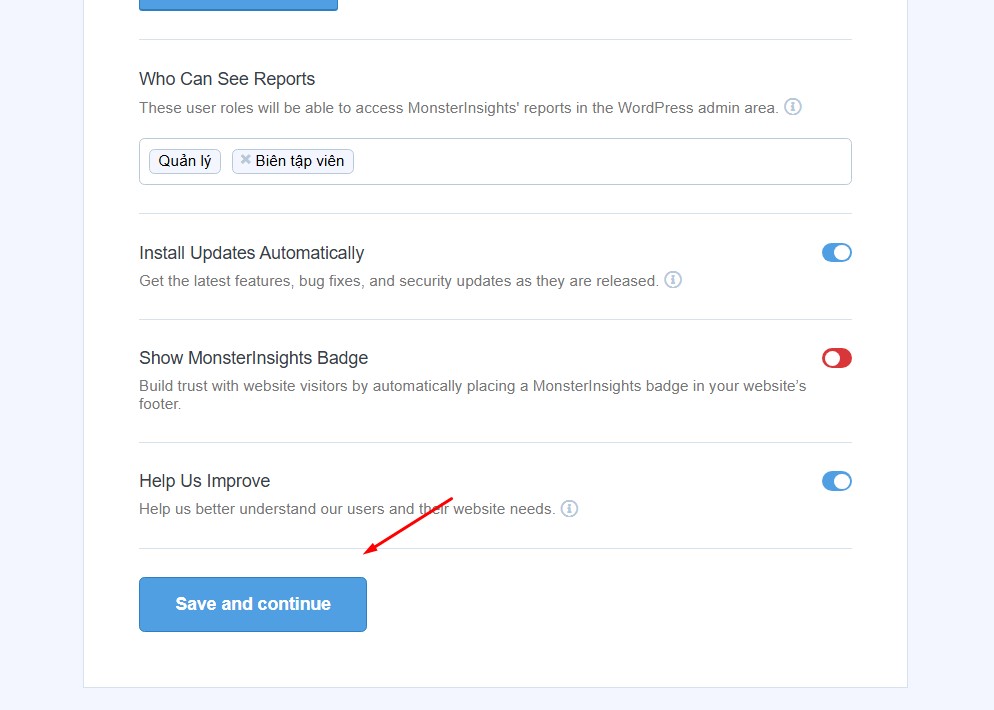This screenshot has width=994, height=710.
Task: Click the user roles access description text
Action: point(458,108)
